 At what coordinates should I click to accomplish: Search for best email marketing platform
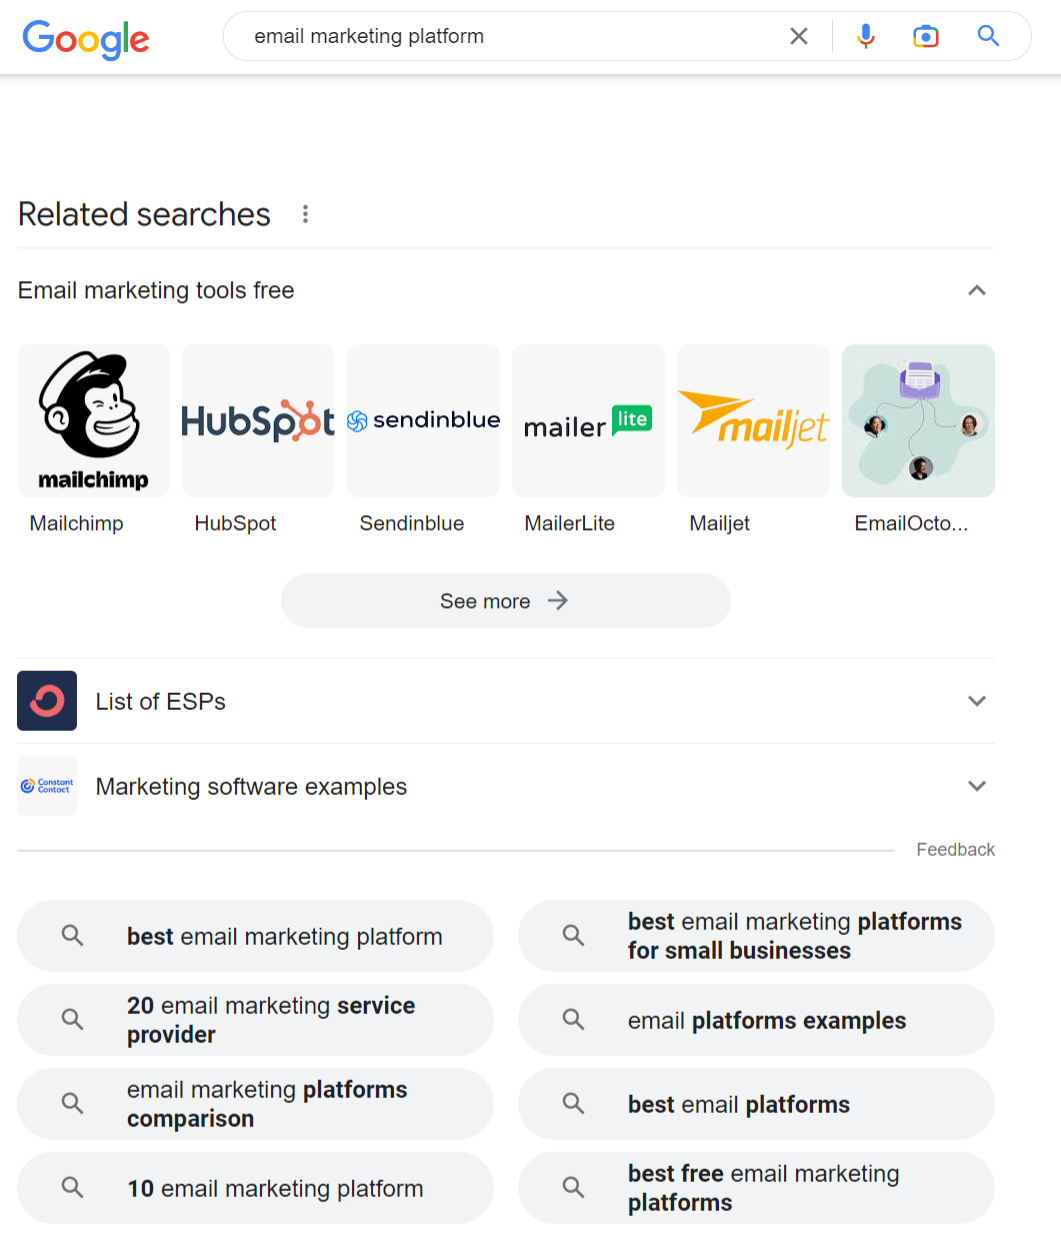(x=255, y=936)
